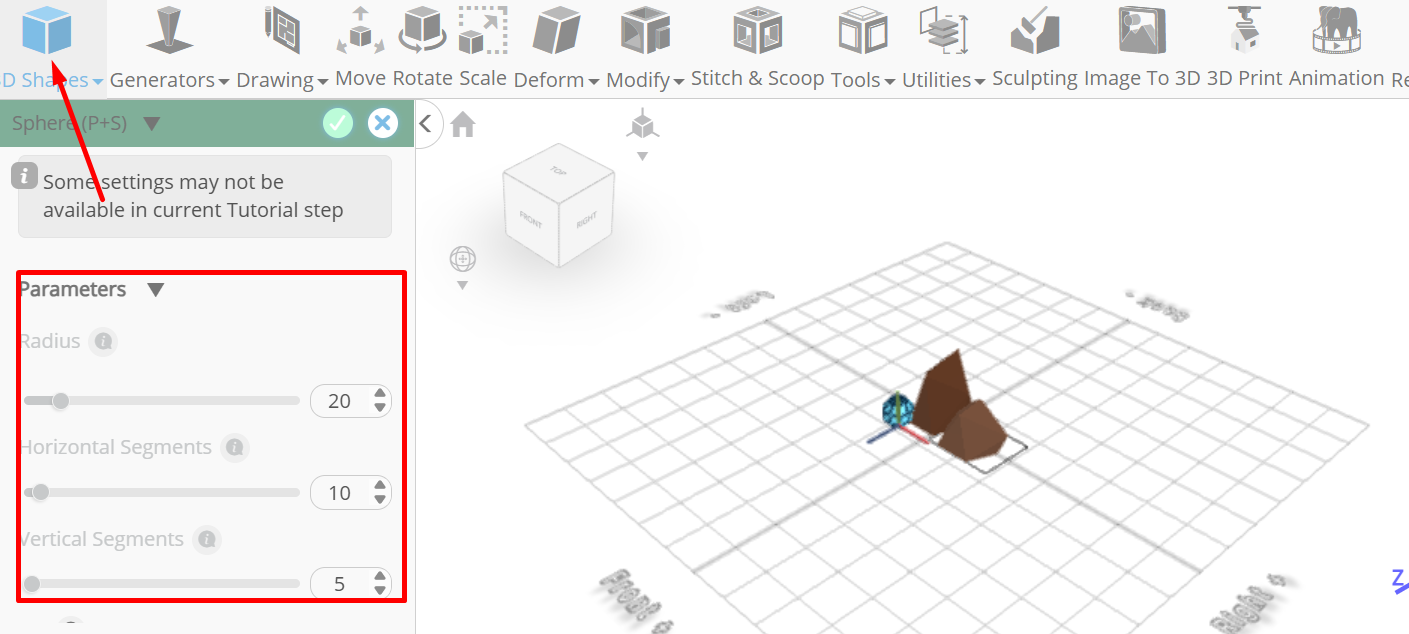Click the FRONT face of the view cube
Viewport: 1409px width, 634px height.
pos(529,220)
